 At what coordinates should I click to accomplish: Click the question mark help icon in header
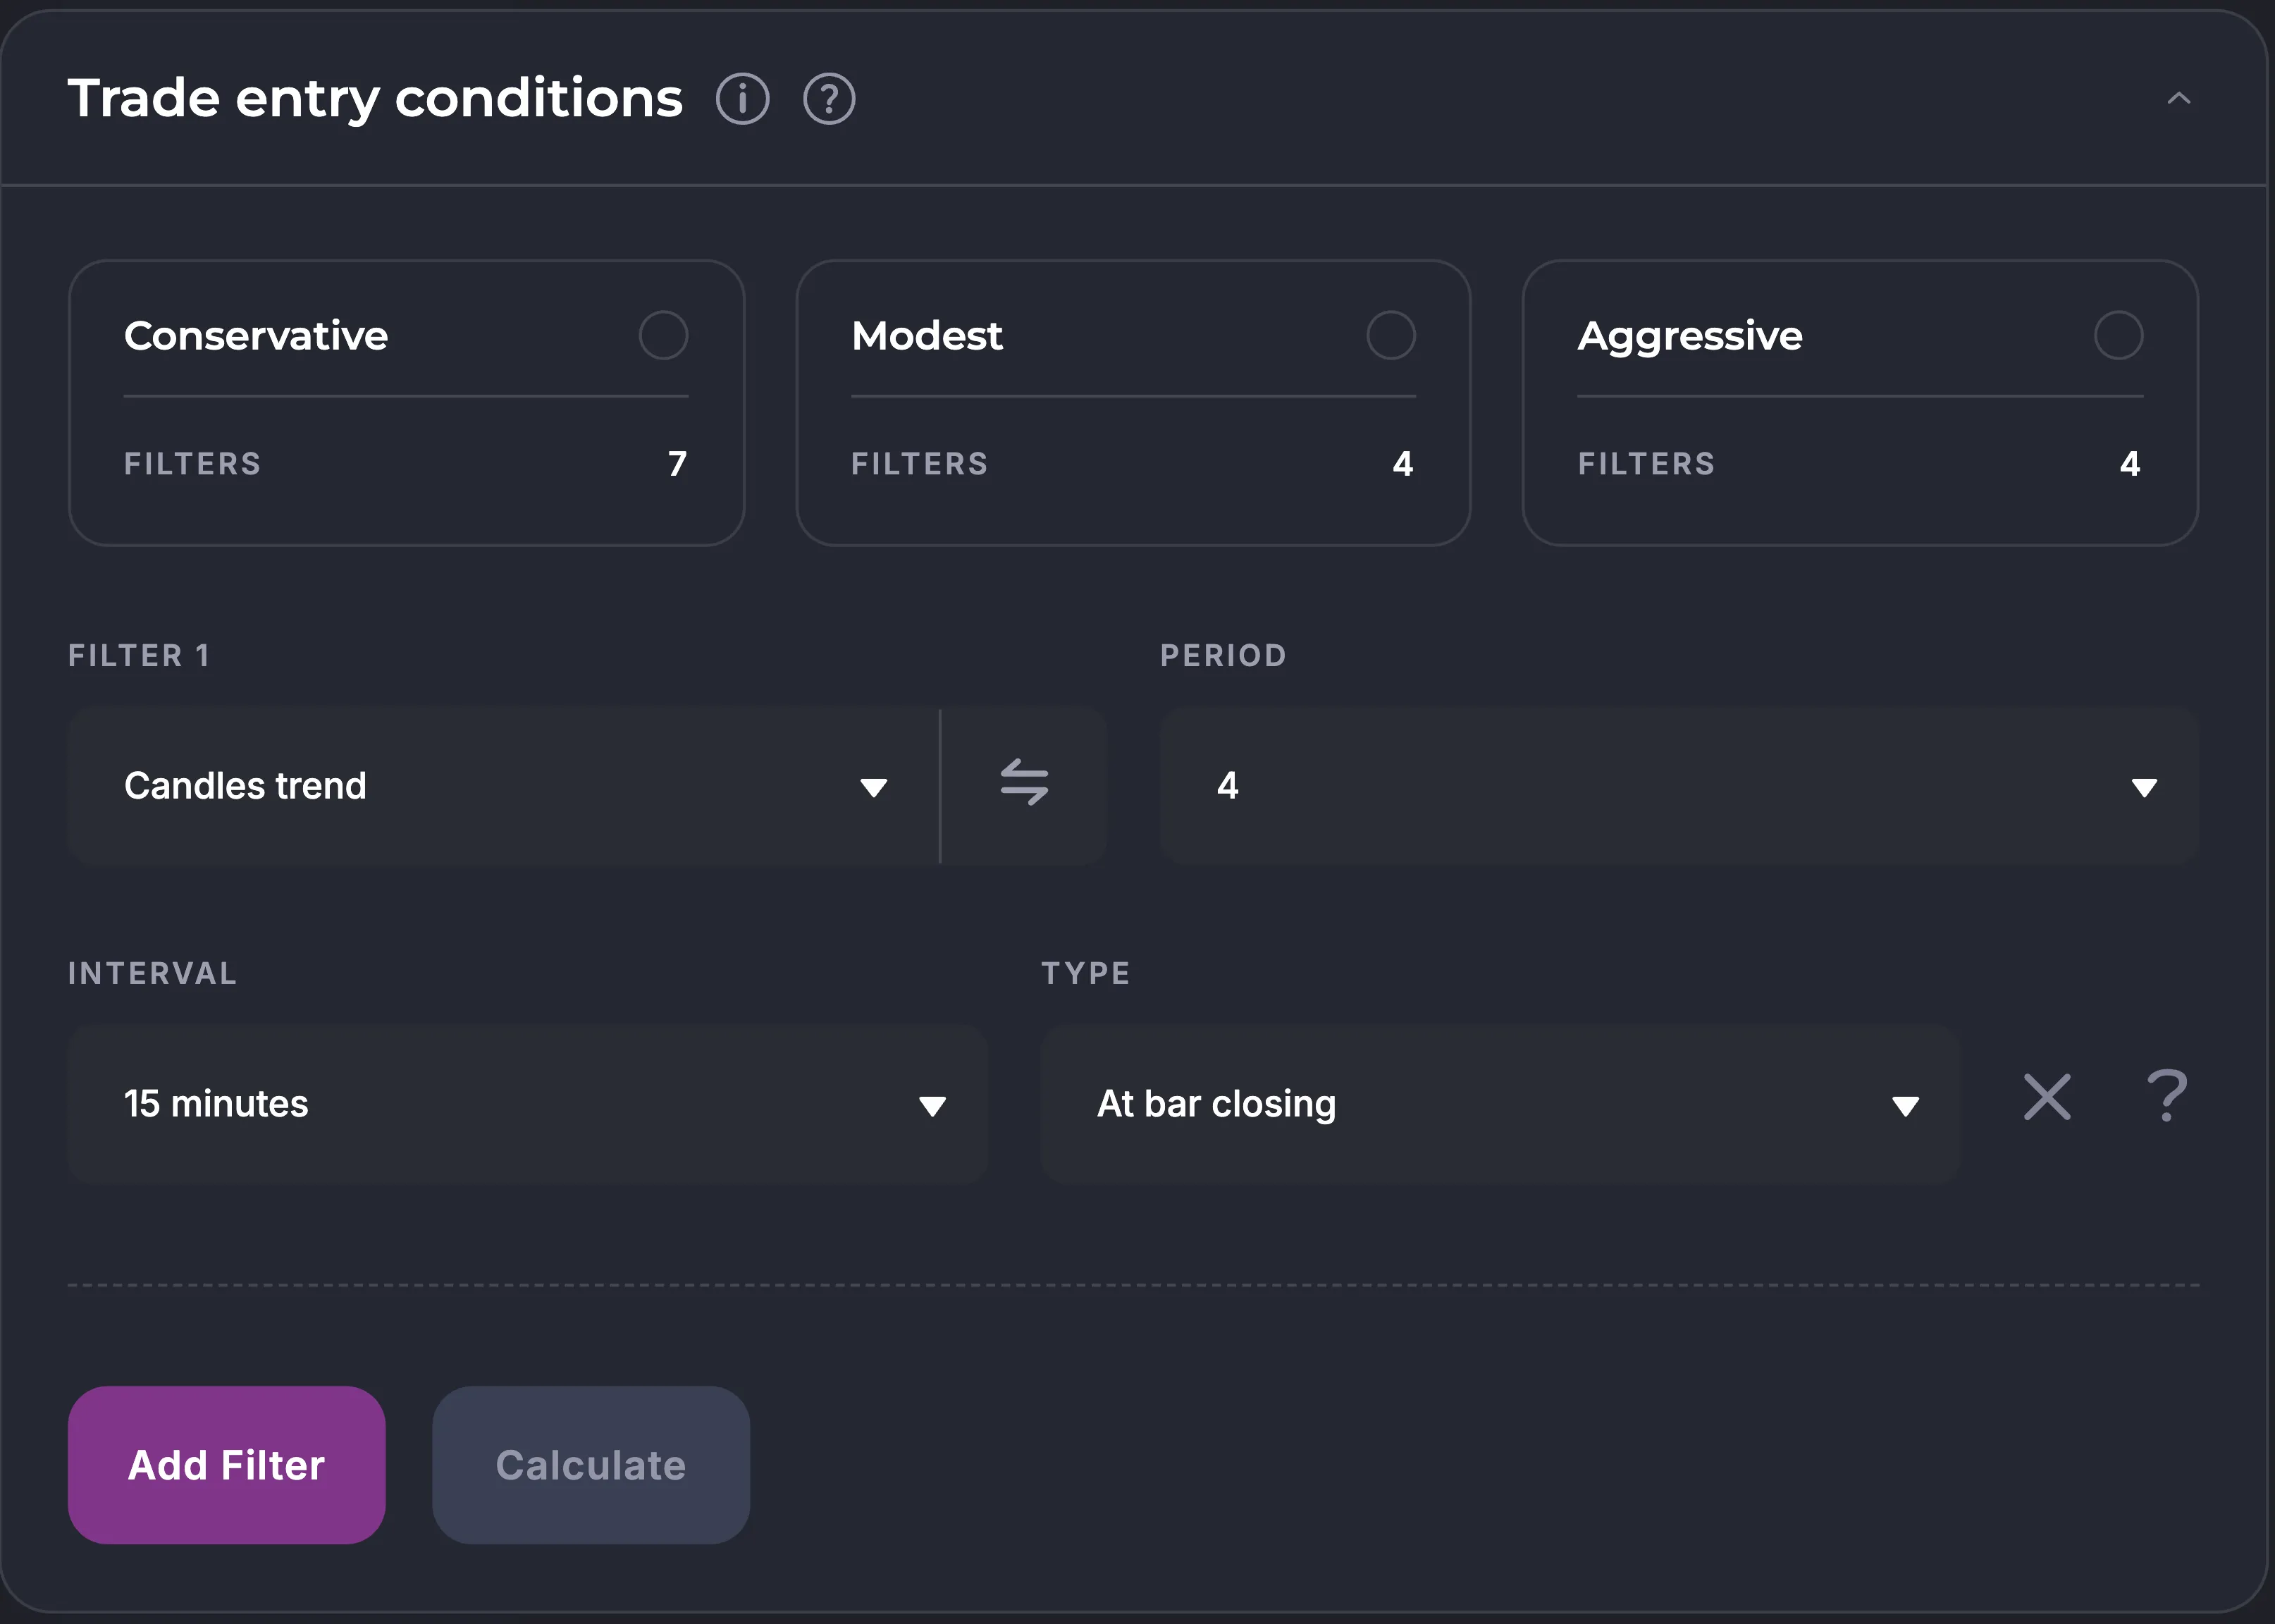(x=829, y=99)
